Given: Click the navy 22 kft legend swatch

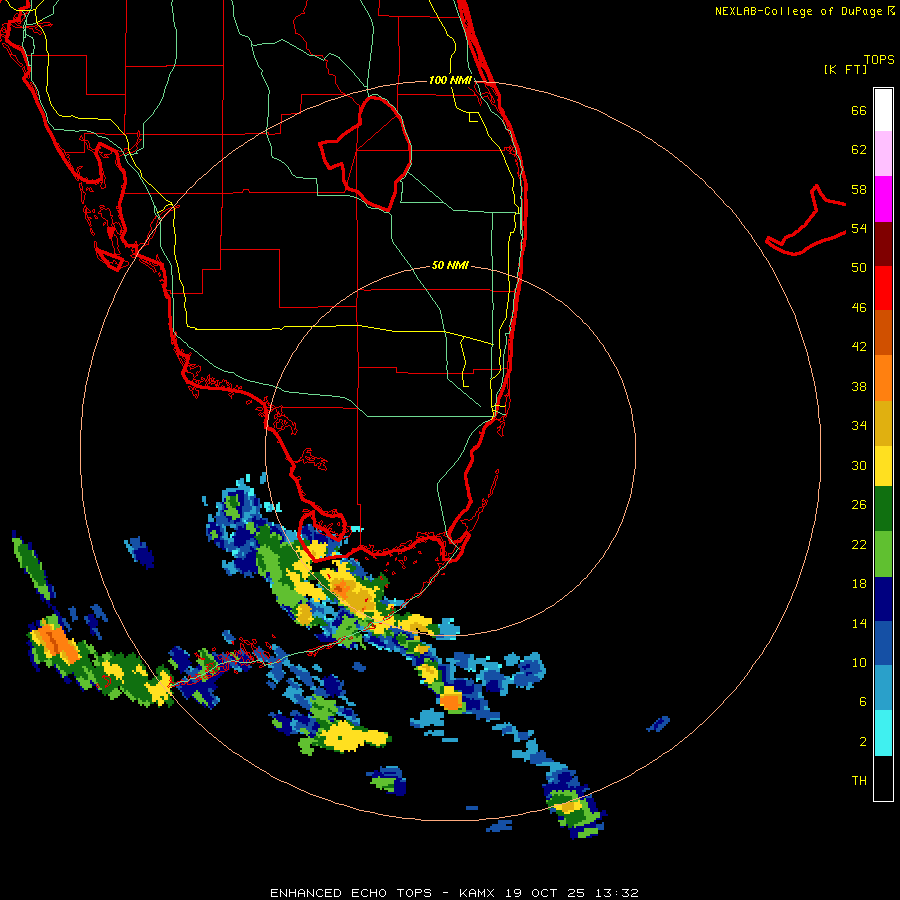Looking at the screenshot, I should pos(883,599).
